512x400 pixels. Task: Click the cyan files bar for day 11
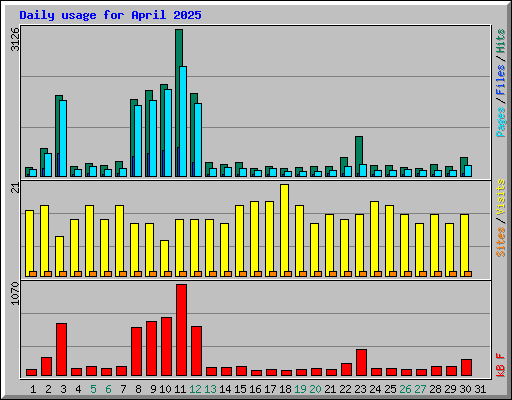click(x=183, y=121)
